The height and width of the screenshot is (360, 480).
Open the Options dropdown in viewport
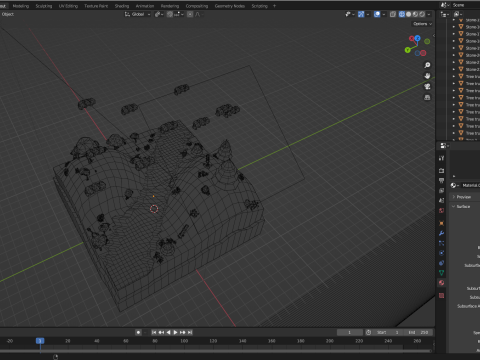coord(422,24)
